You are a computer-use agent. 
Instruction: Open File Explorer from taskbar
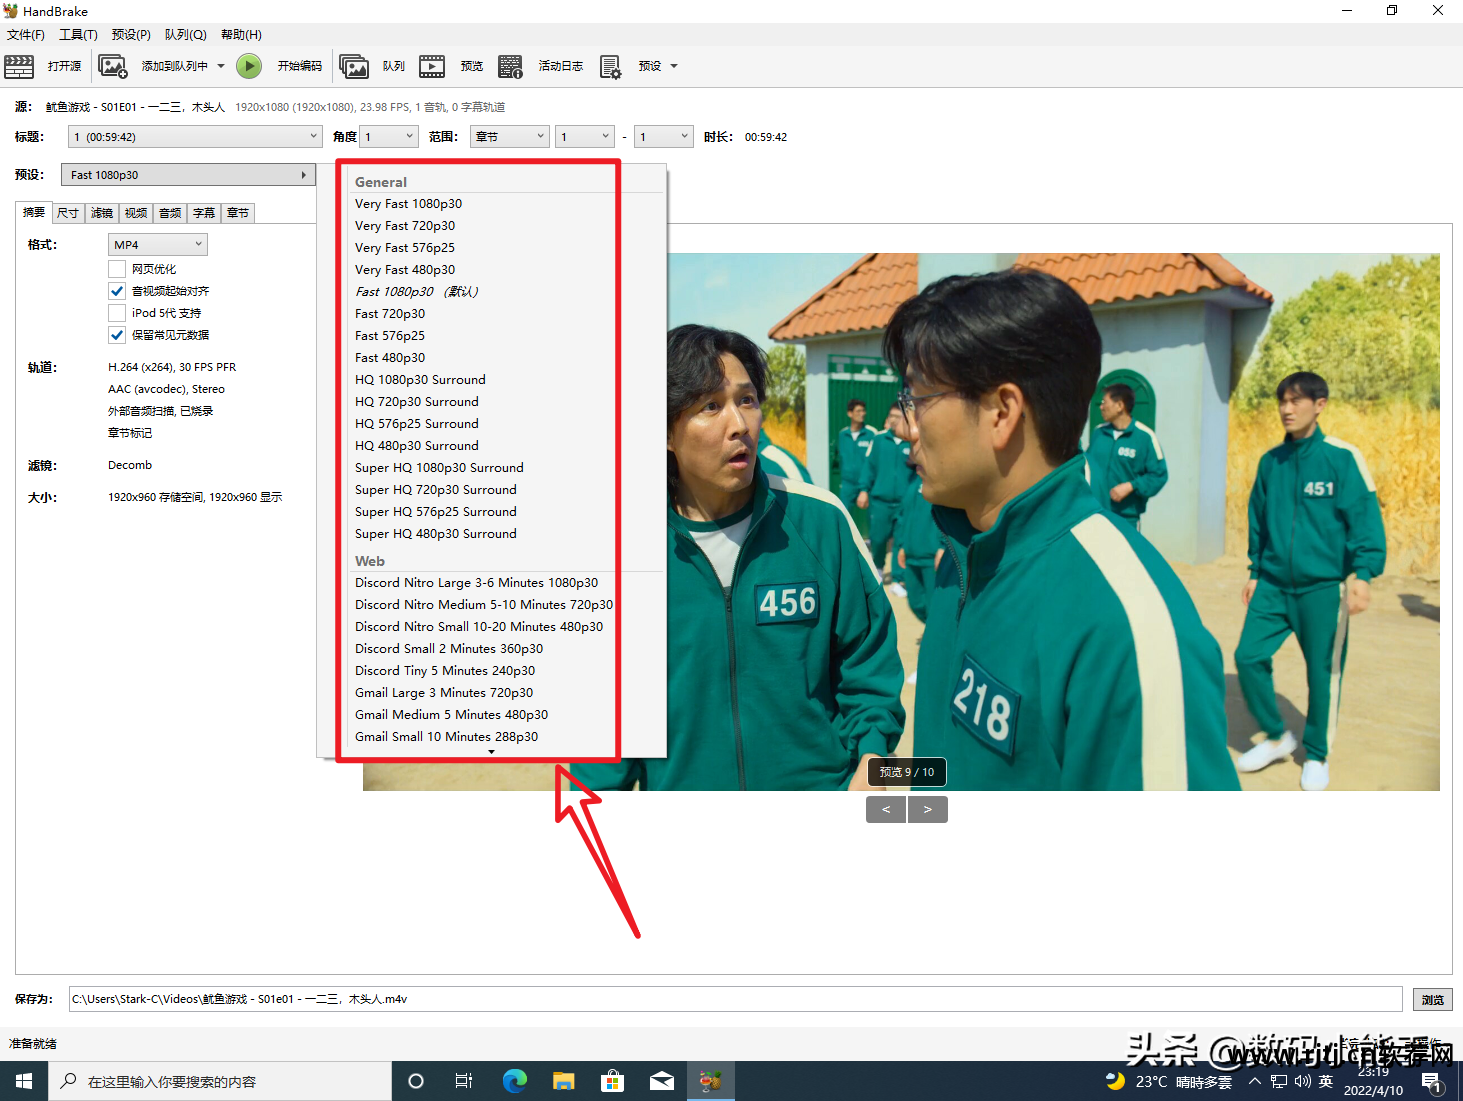click(563, 1081)
